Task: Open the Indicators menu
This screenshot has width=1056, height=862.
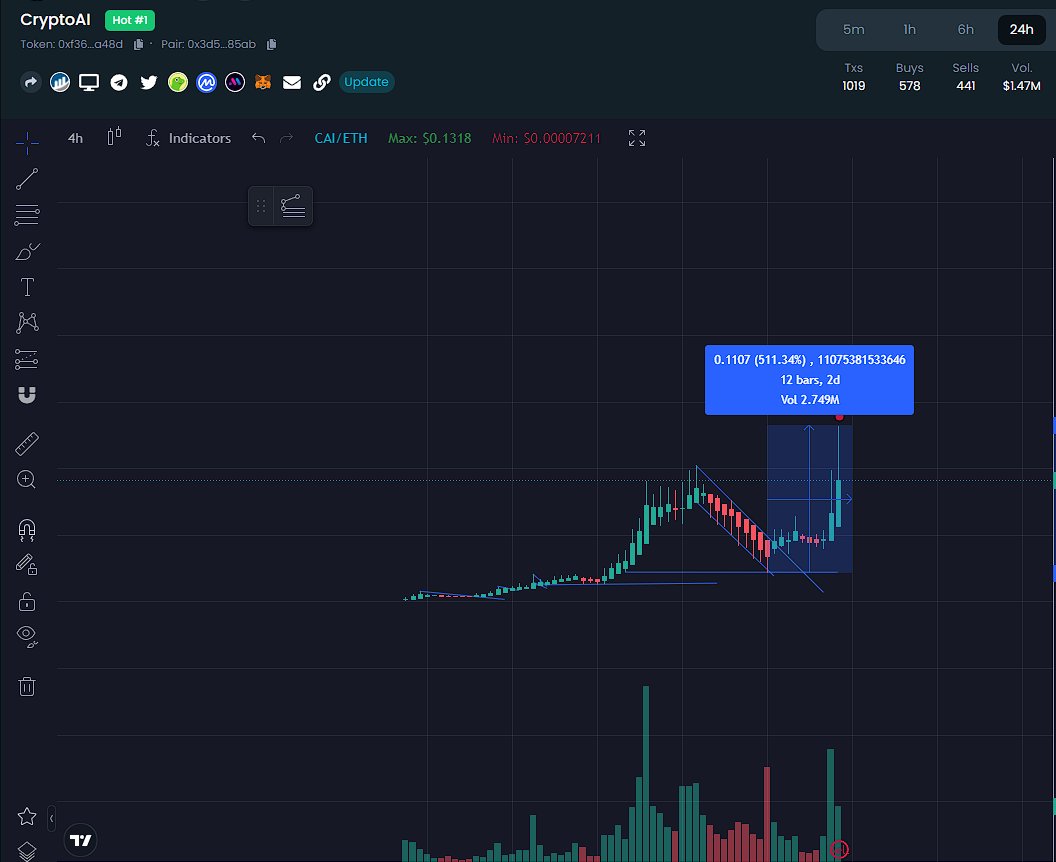Action: pos(189,138)
